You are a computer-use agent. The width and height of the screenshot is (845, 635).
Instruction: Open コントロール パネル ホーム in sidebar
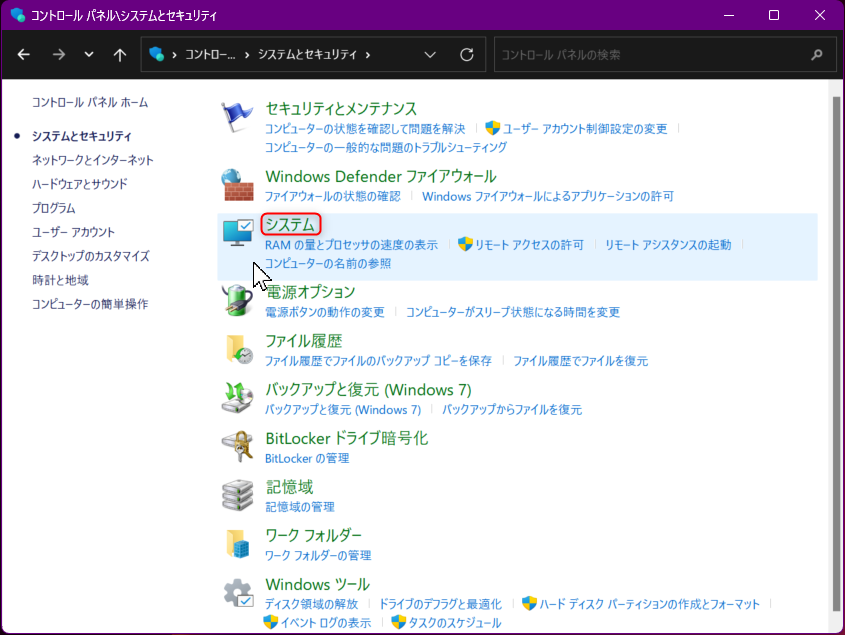[90, 102]
